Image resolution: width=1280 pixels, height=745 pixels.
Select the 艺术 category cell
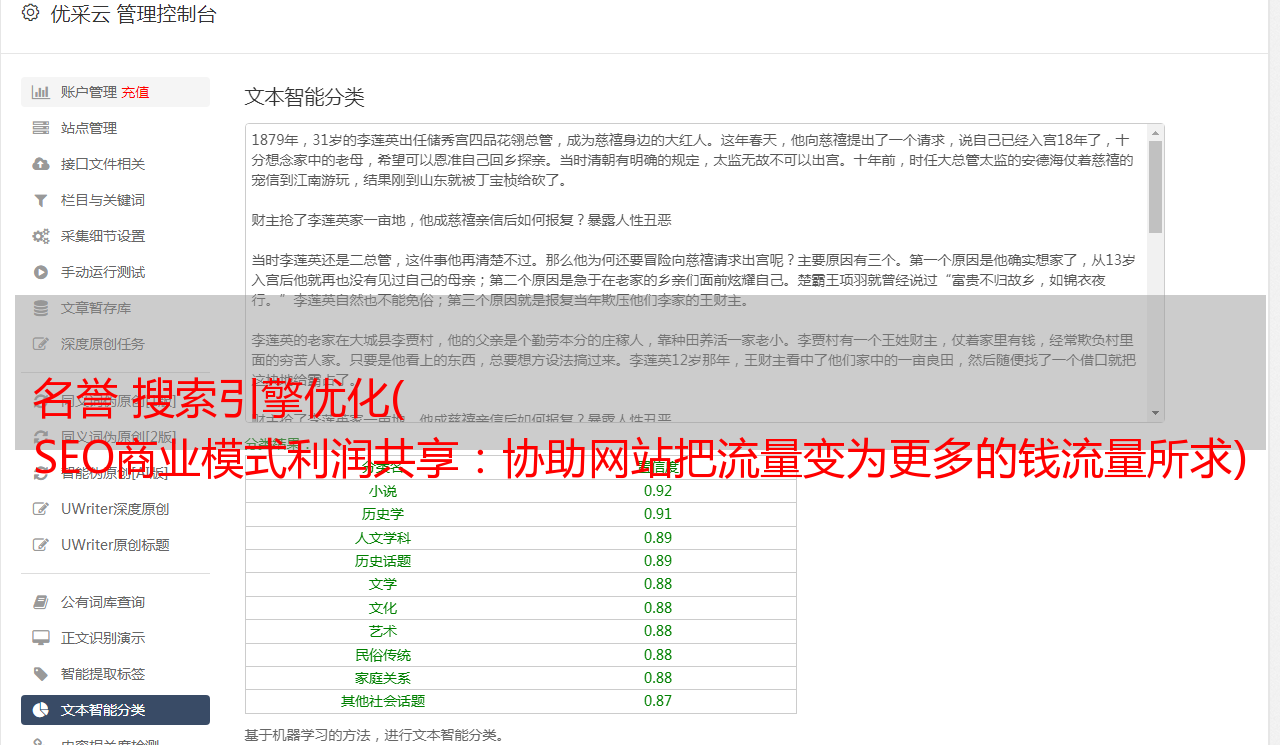pos(382,631)
